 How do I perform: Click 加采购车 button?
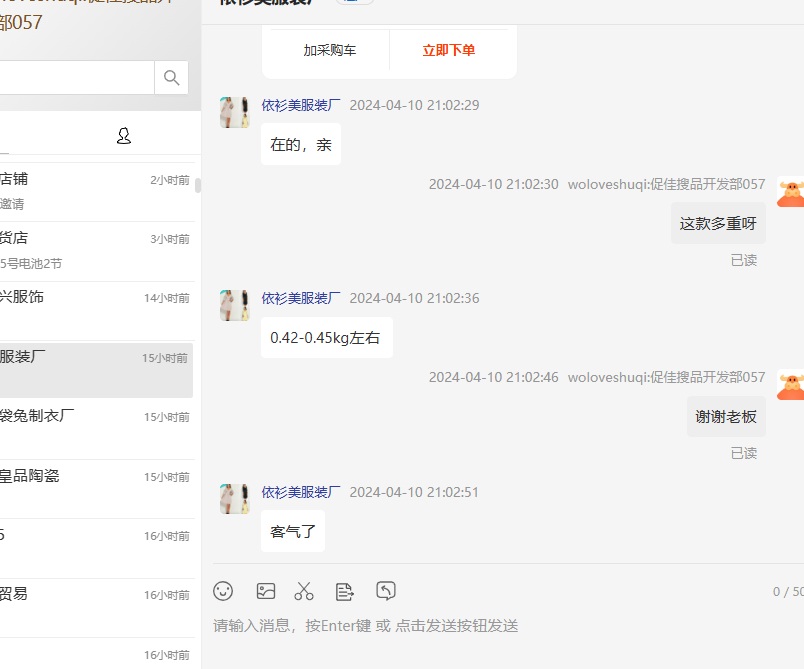(330, 50)
